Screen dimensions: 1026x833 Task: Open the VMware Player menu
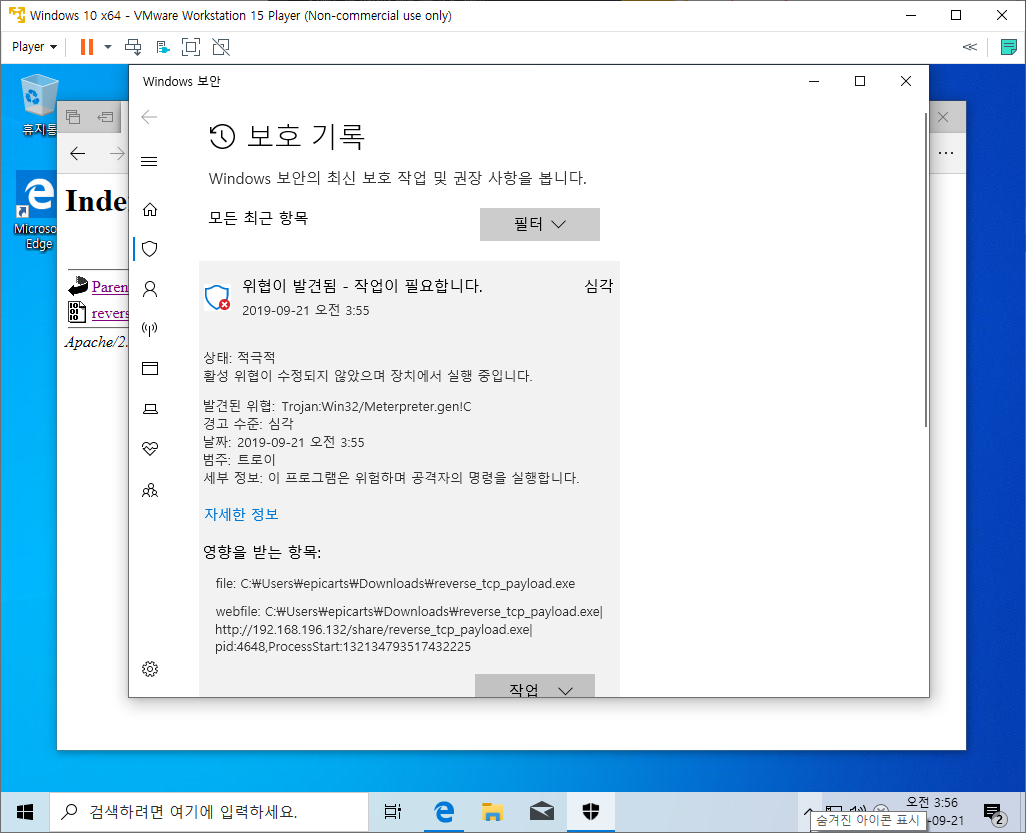point(34,47)
